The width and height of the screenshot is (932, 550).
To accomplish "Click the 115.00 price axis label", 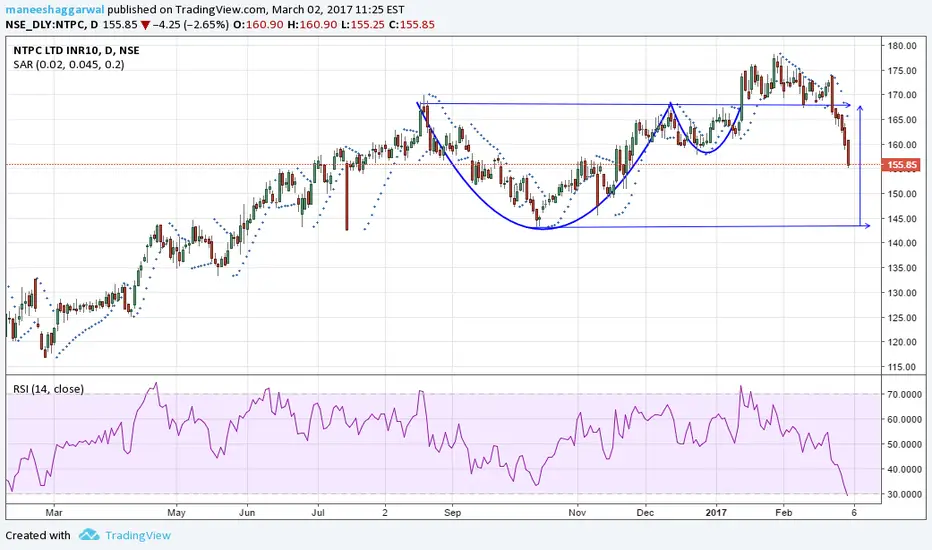I will (x=902, y=367).
